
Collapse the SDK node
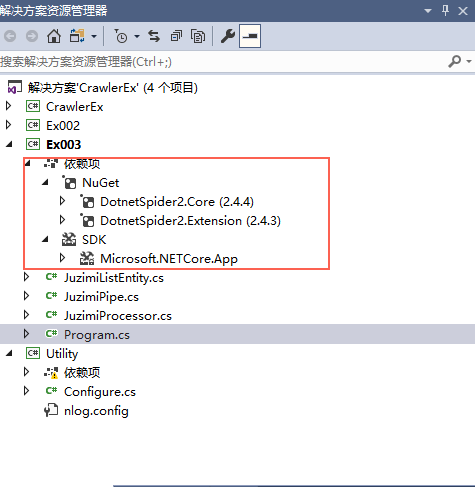point(45,239)
